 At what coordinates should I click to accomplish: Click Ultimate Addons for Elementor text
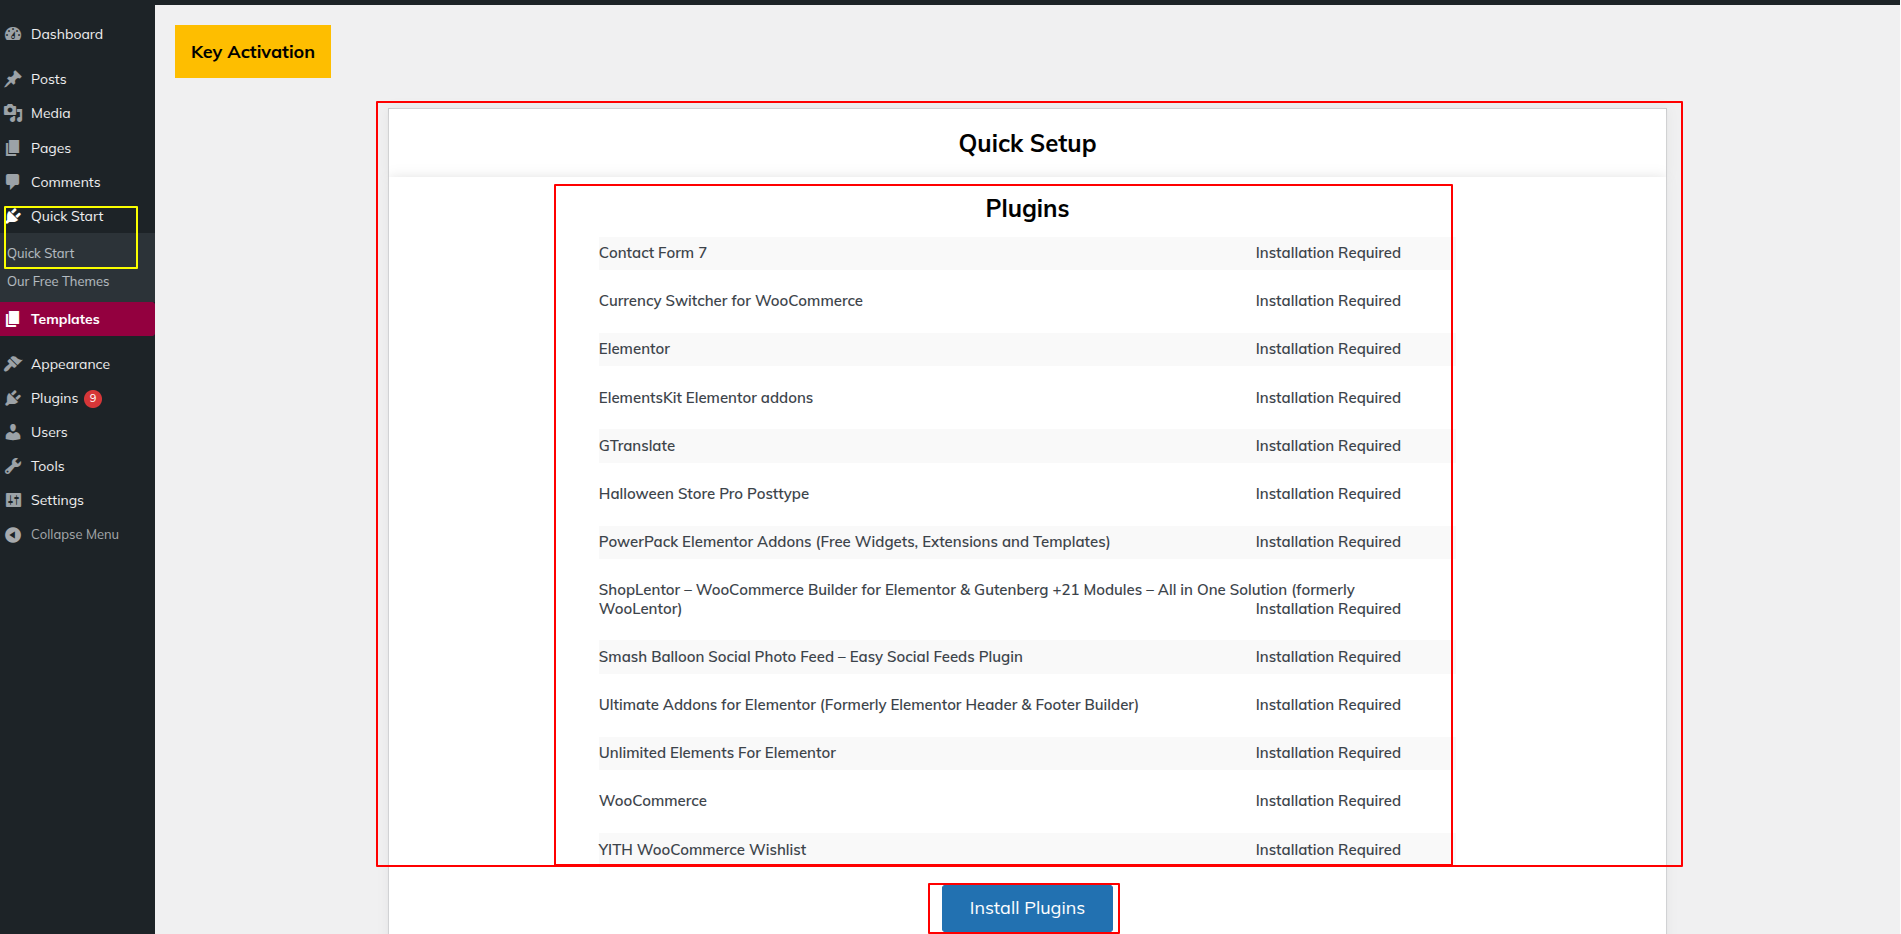(x=869, y=705)
